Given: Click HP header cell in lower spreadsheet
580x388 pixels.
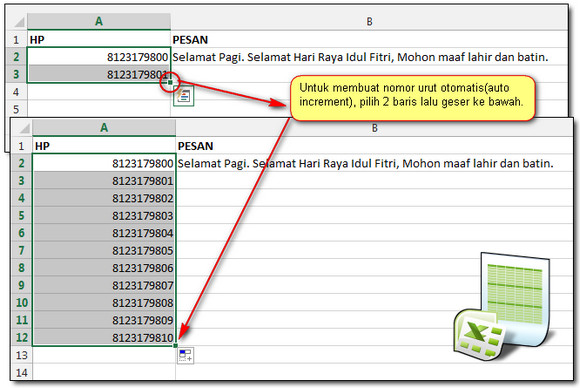Looking at the screenshot, I should tap(104, 146).
